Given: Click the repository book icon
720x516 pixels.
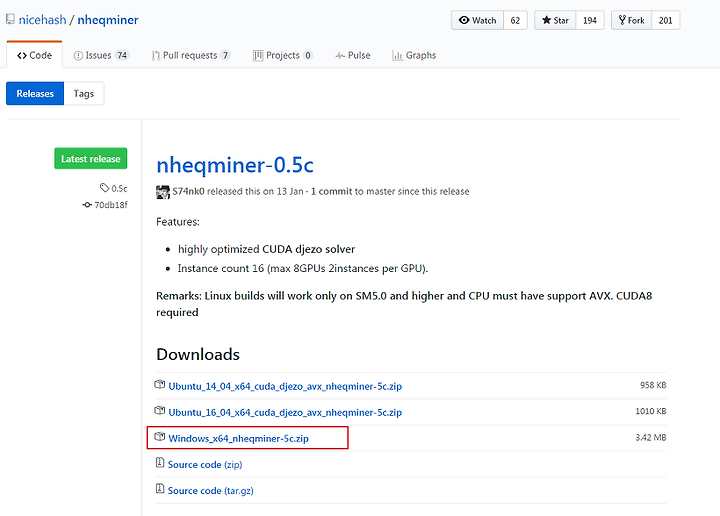Looking at the screenshot, I should [x=10, y=19].
